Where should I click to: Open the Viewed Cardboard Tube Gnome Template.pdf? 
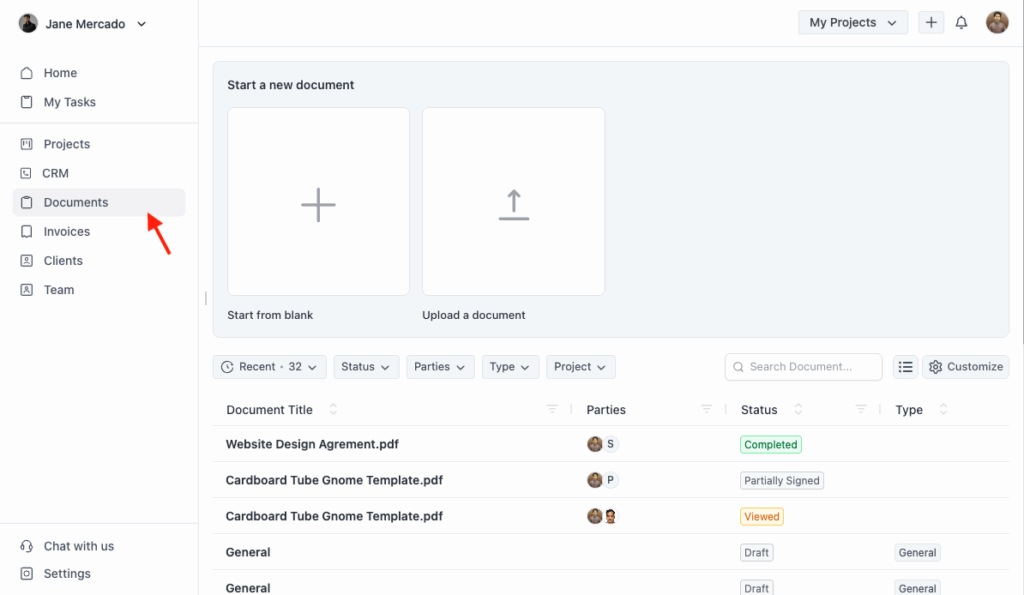(x=334, y=516)
